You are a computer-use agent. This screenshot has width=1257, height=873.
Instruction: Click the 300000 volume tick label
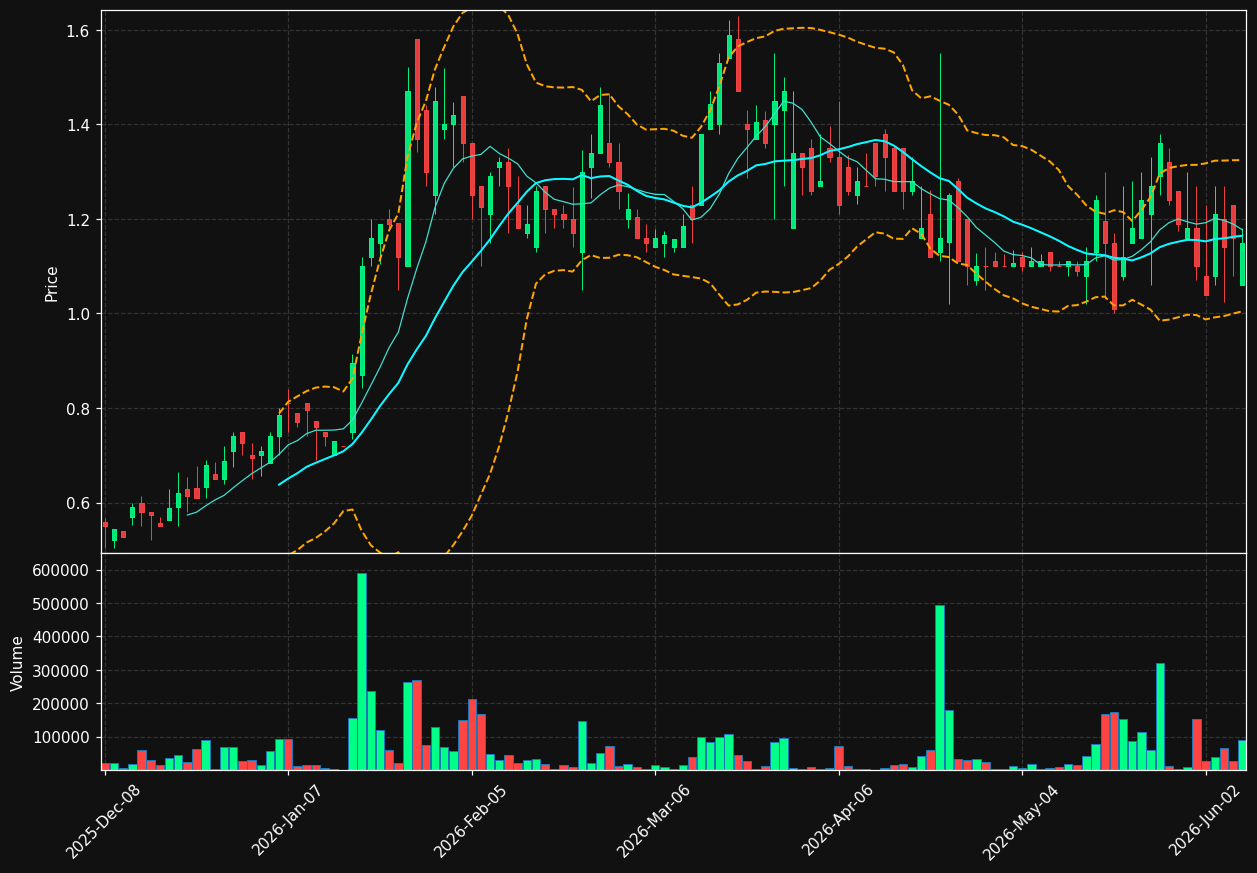click(63, 671)
